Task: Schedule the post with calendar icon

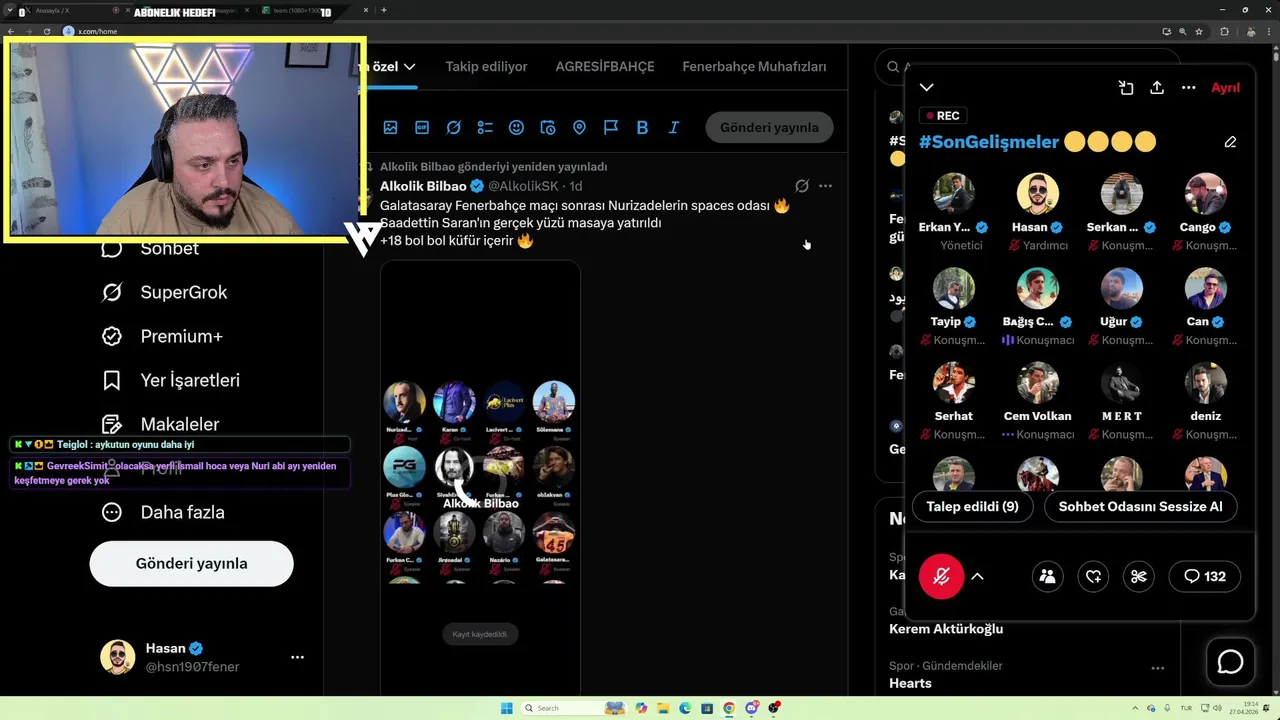Action: [x=548, y=128]
